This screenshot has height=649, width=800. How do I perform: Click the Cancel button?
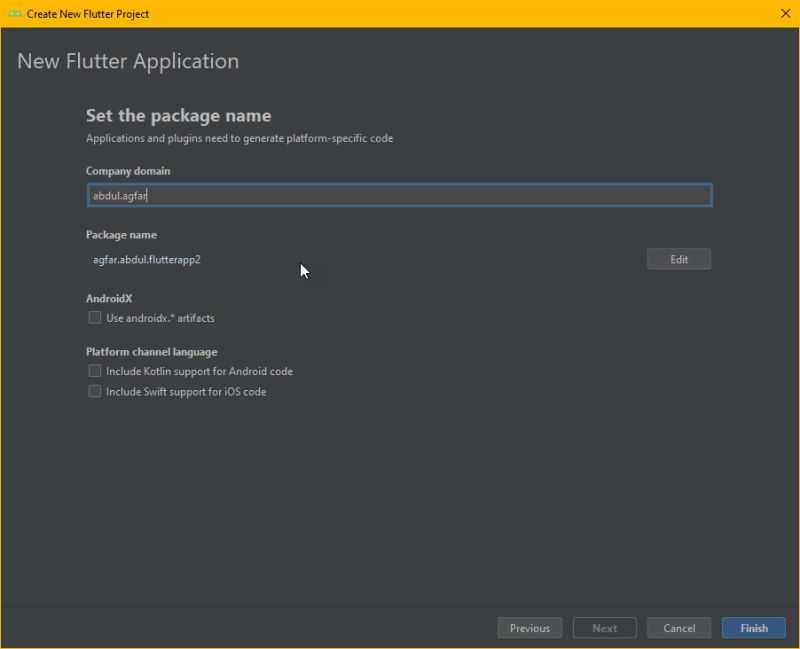pos(679,628)
